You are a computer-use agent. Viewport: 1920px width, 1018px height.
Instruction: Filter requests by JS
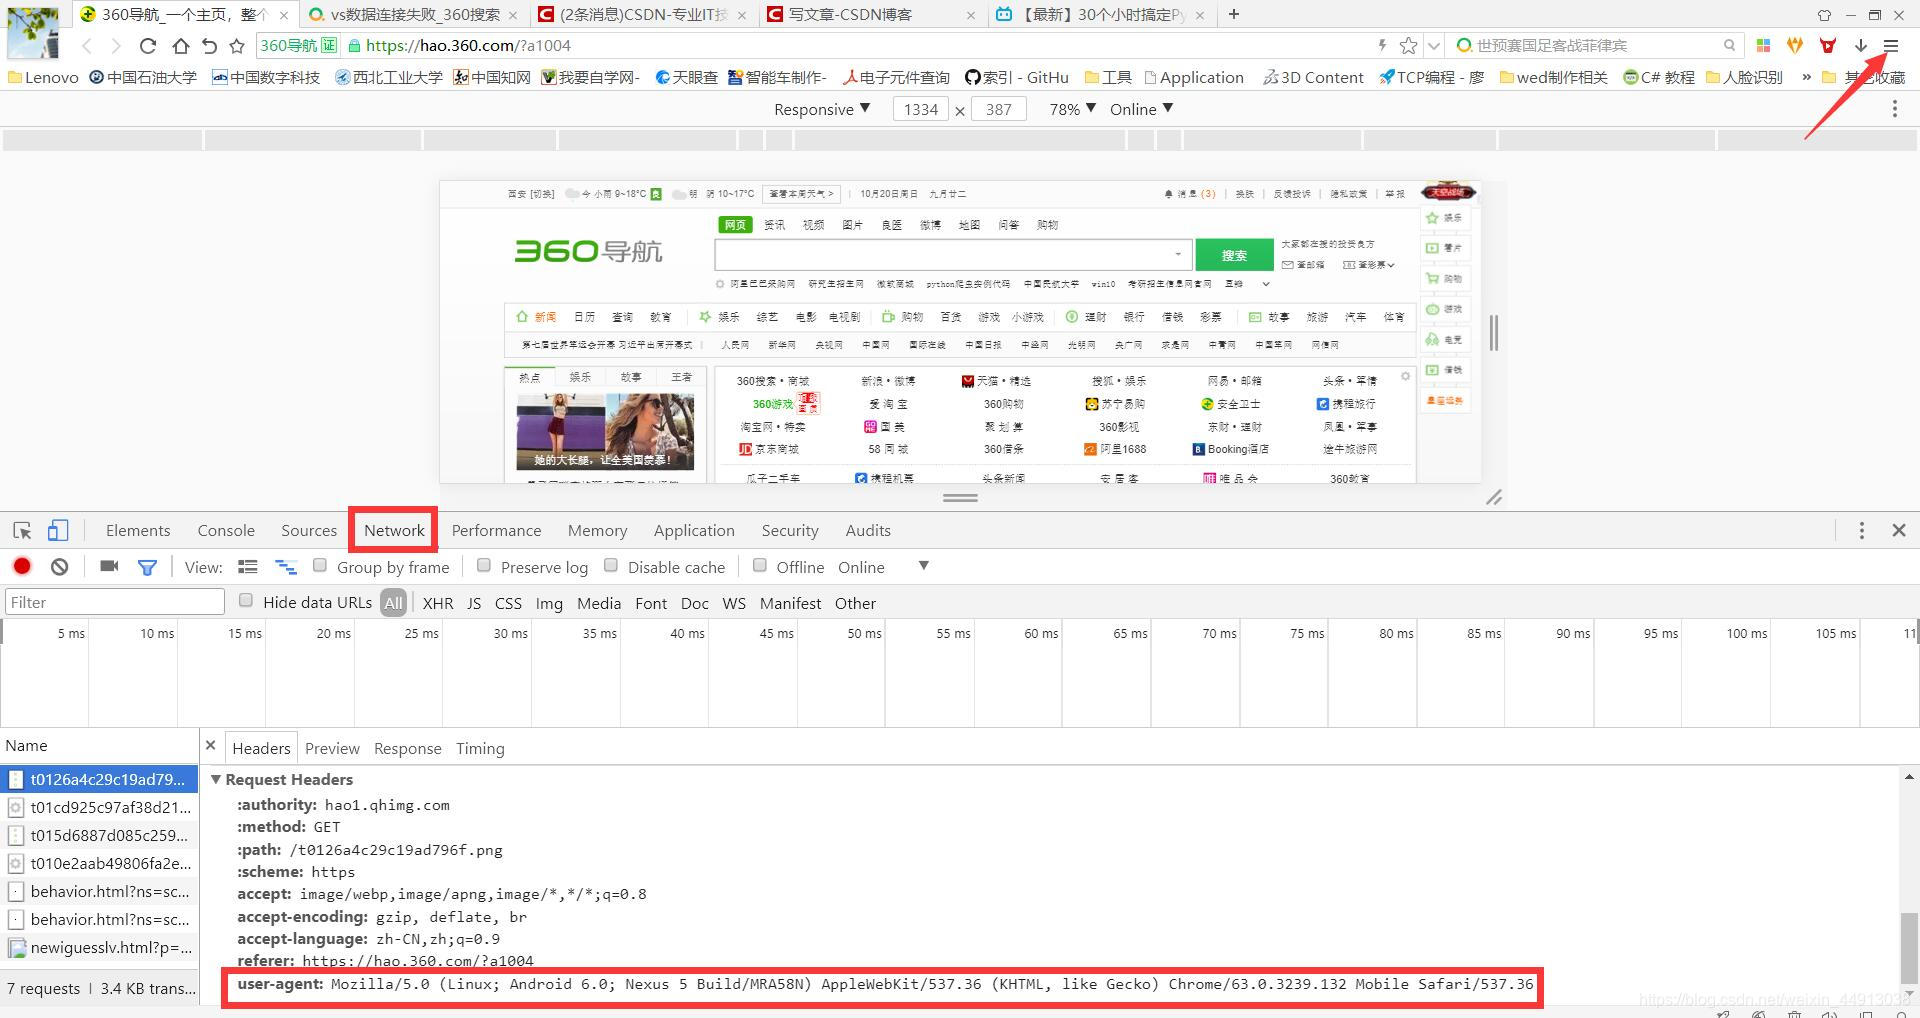click(x=474, y=603)
